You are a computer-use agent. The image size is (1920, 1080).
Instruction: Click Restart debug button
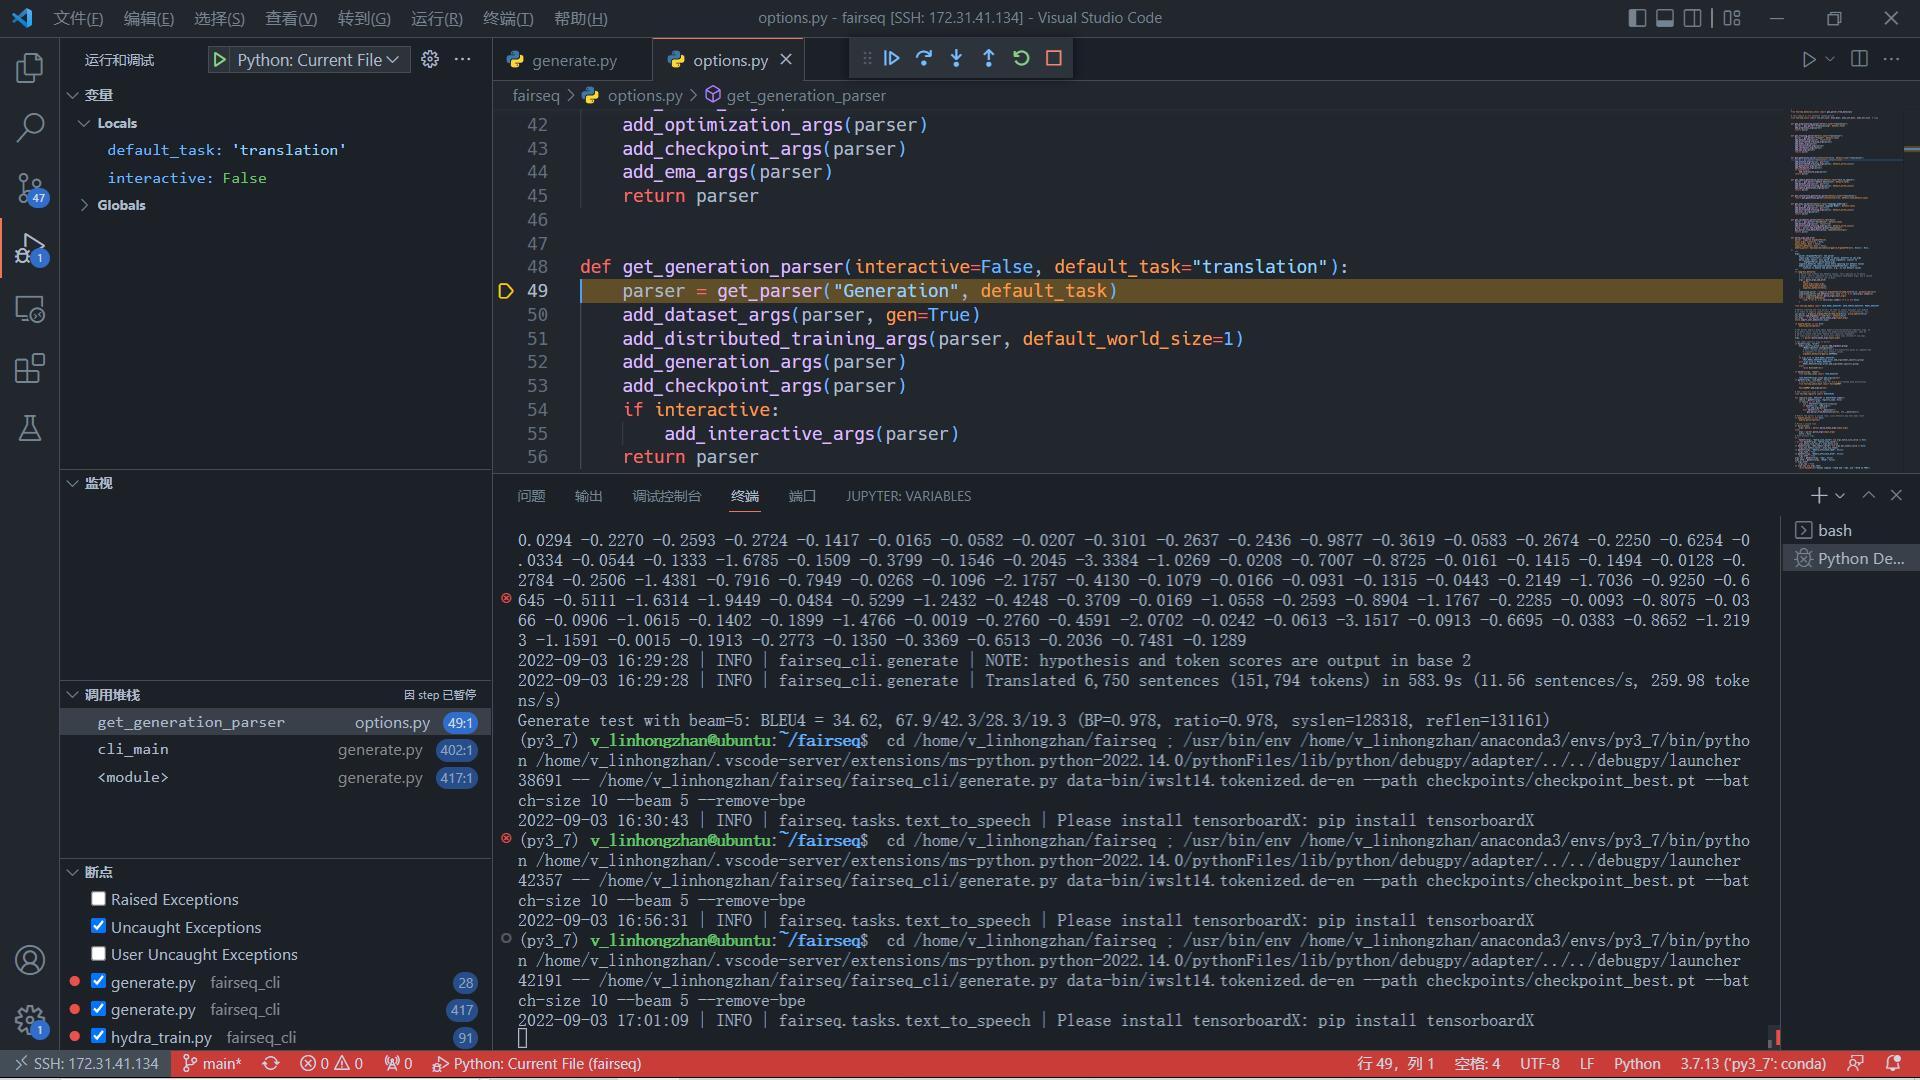[1021, 59]
